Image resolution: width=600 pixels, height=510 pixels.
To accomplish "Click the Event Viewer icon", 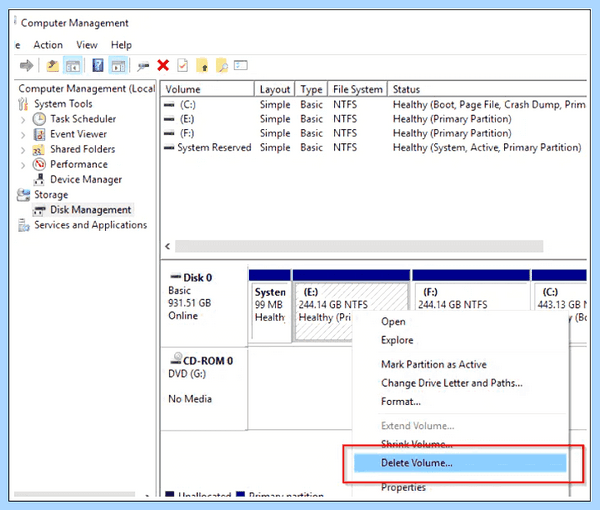I will coord(39,134).
